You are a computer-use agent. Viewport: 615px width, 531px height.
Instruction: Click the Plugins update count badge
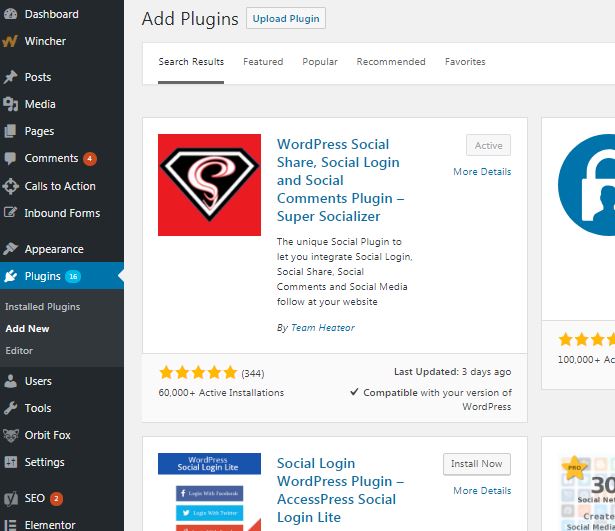point(73,276)
